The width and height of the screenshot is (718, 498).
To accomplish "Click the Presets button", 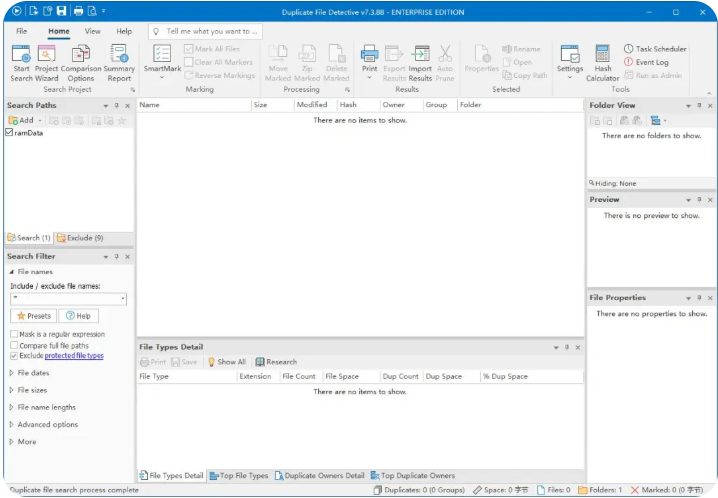I will [33, 316].
